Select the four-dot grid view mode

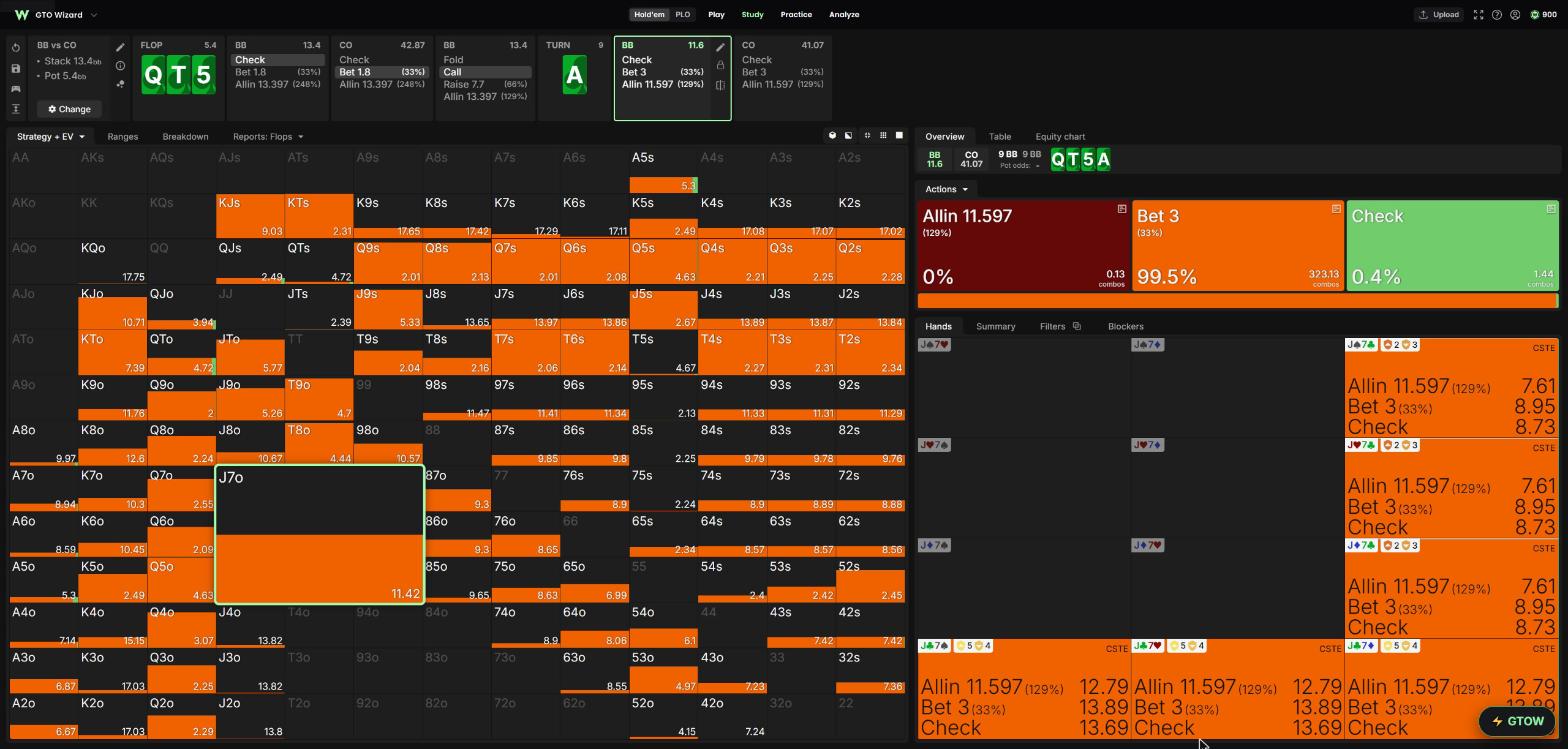click(867, 136)
